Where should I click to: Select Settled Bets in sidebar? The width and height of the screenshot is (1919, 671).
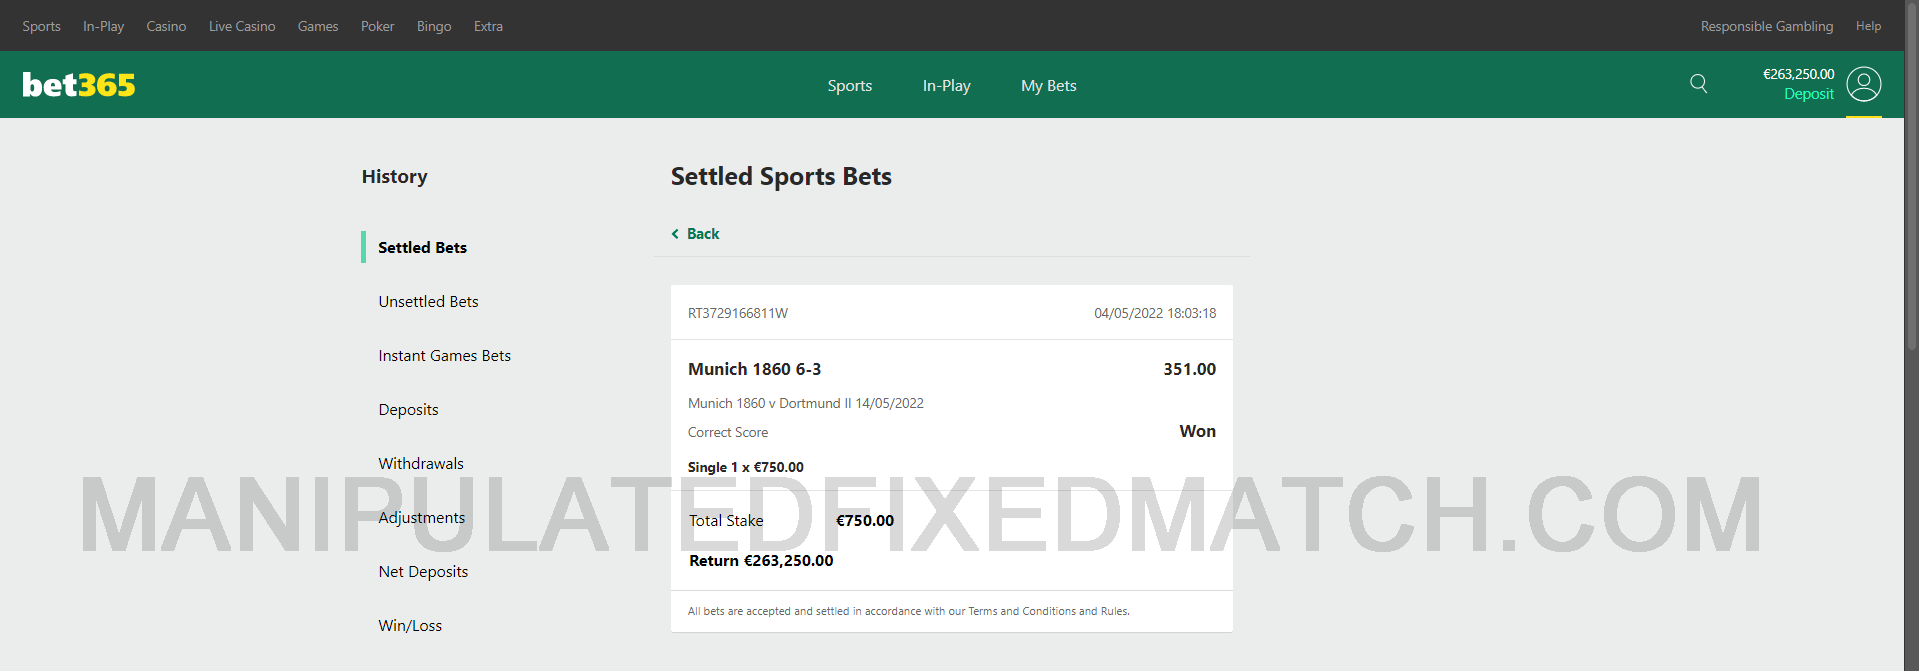[422, 248]
